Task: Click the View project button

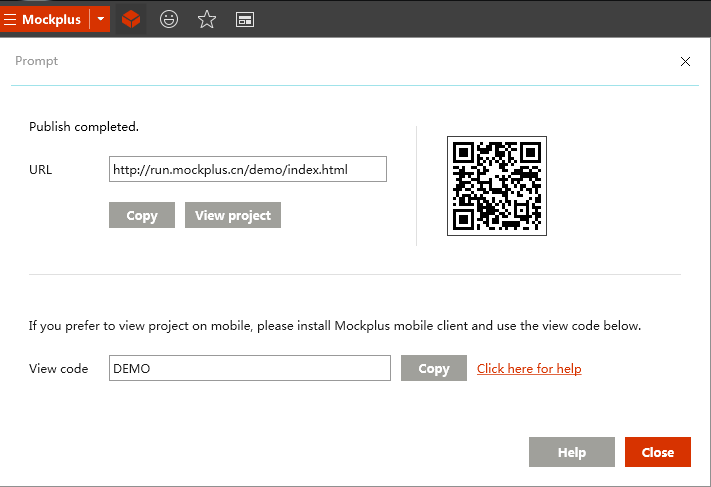Action: click(233, 215)
